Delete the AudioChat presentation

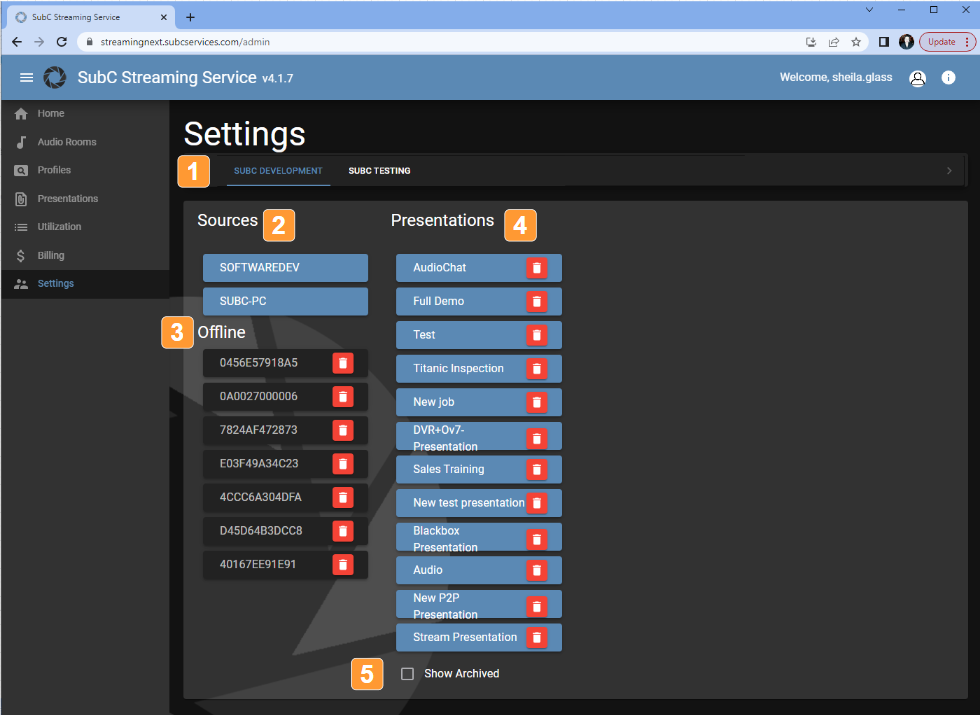(x=536, y=268)
